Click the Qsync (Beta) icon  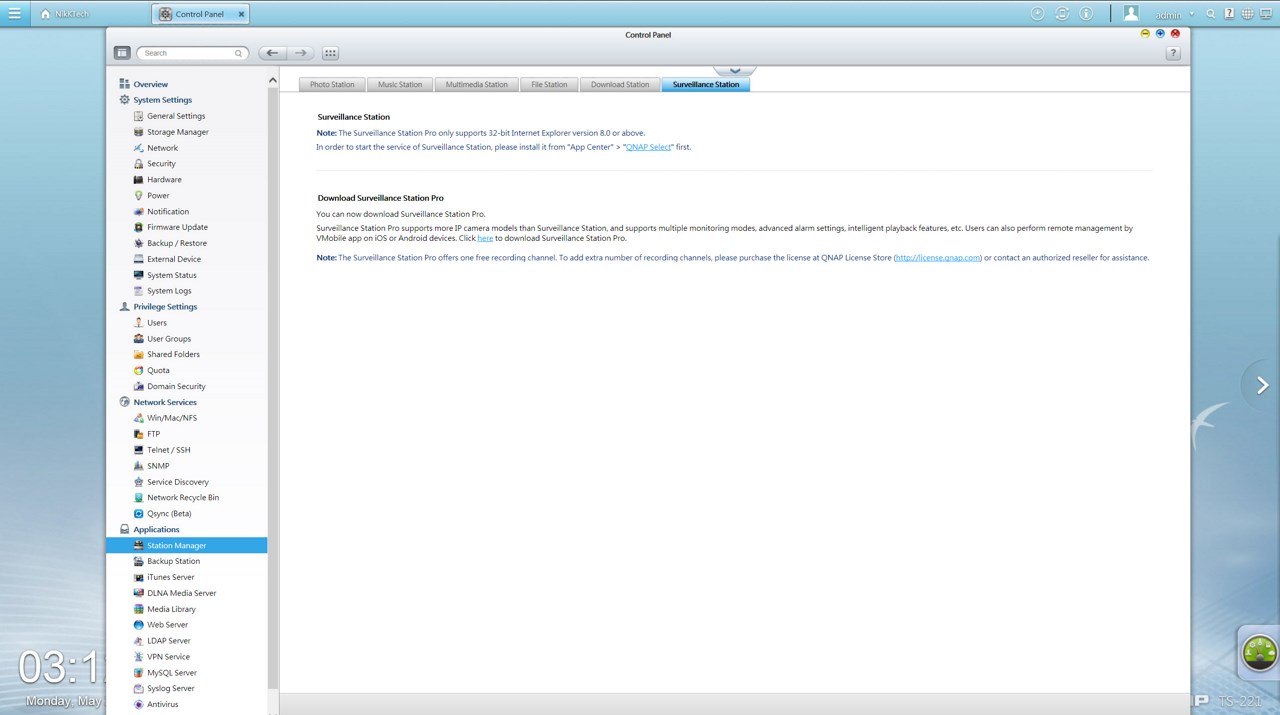(138, 513)
